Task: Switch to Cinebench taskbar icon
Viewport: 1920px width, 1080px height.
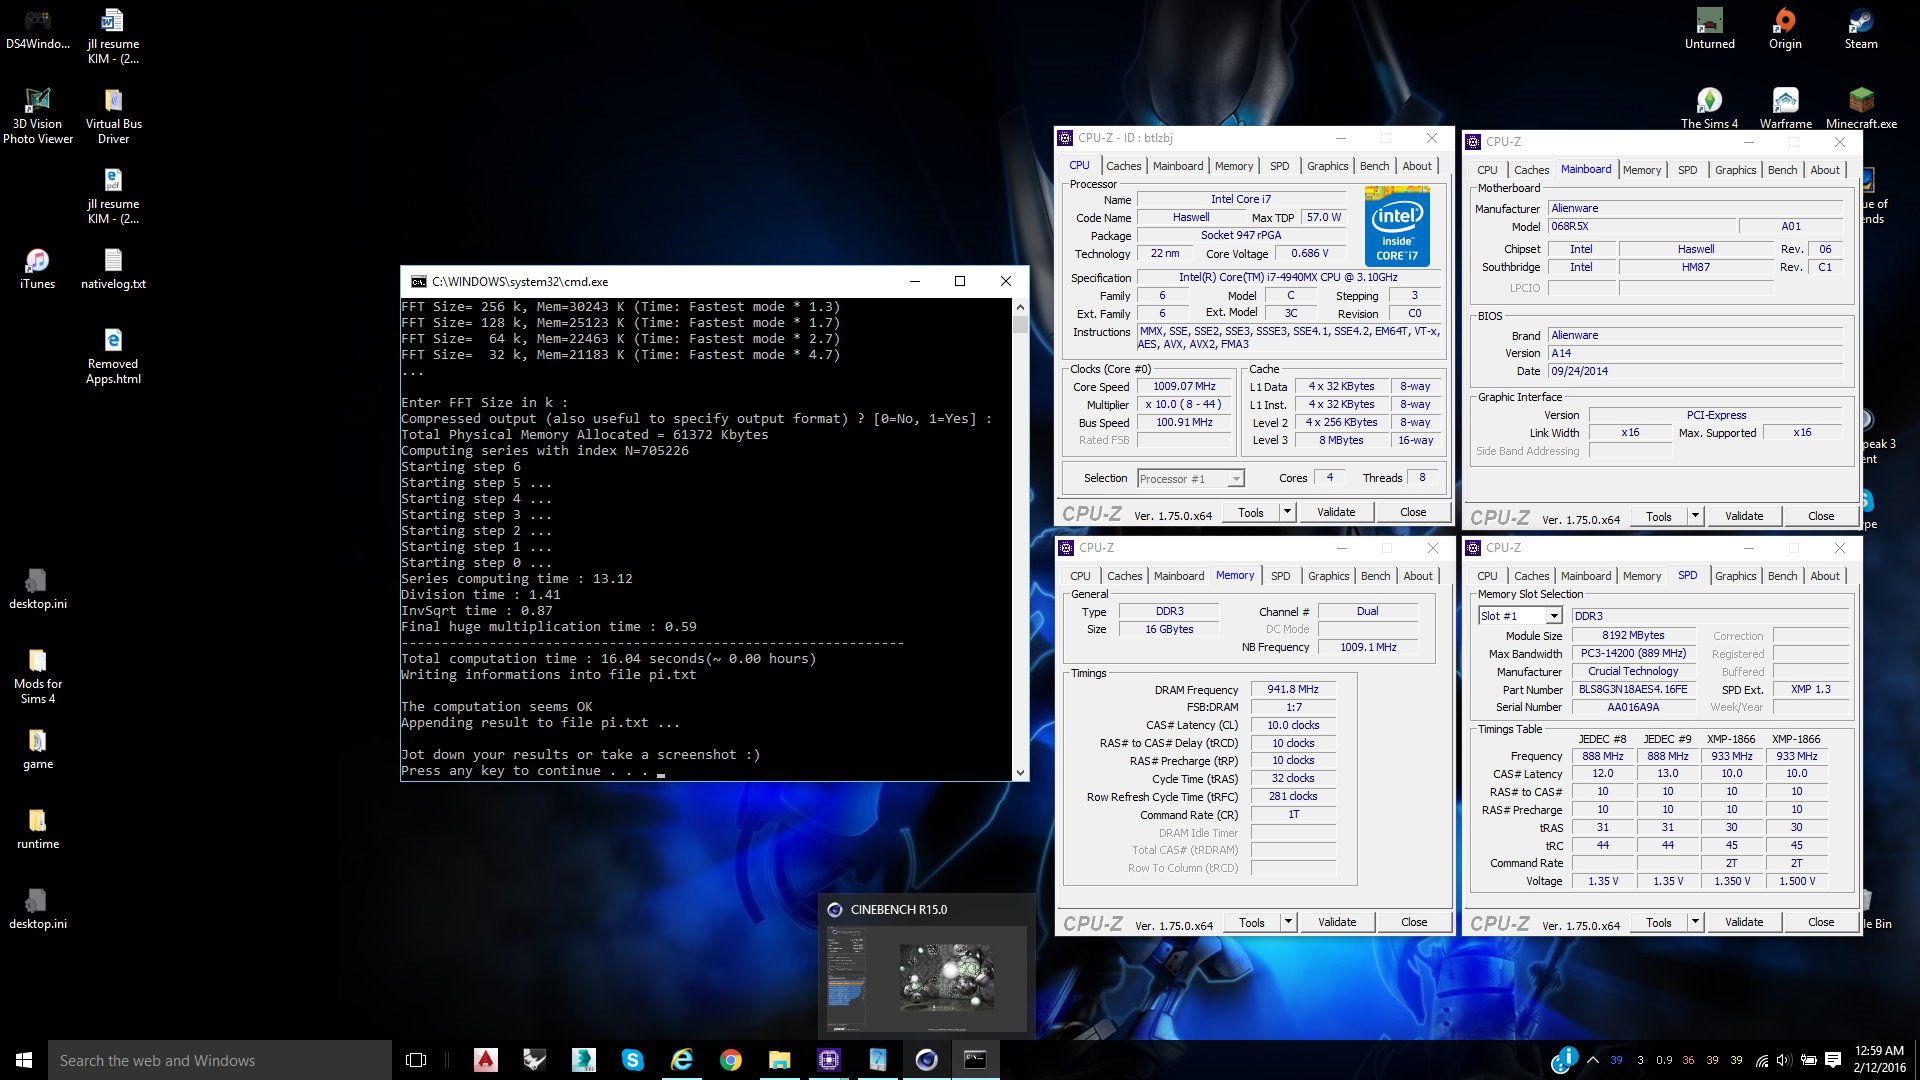Action: (927, 1060)
